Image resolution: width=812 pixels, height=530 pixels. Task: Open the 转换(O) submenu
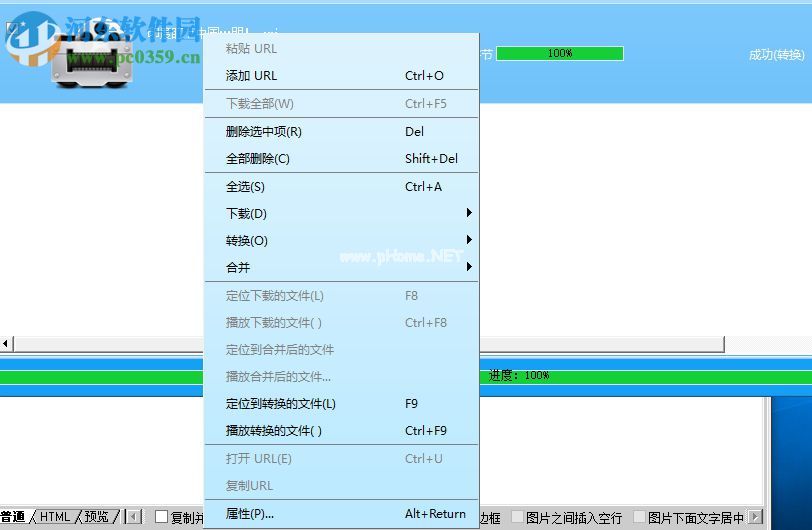(x=341, y=240)
